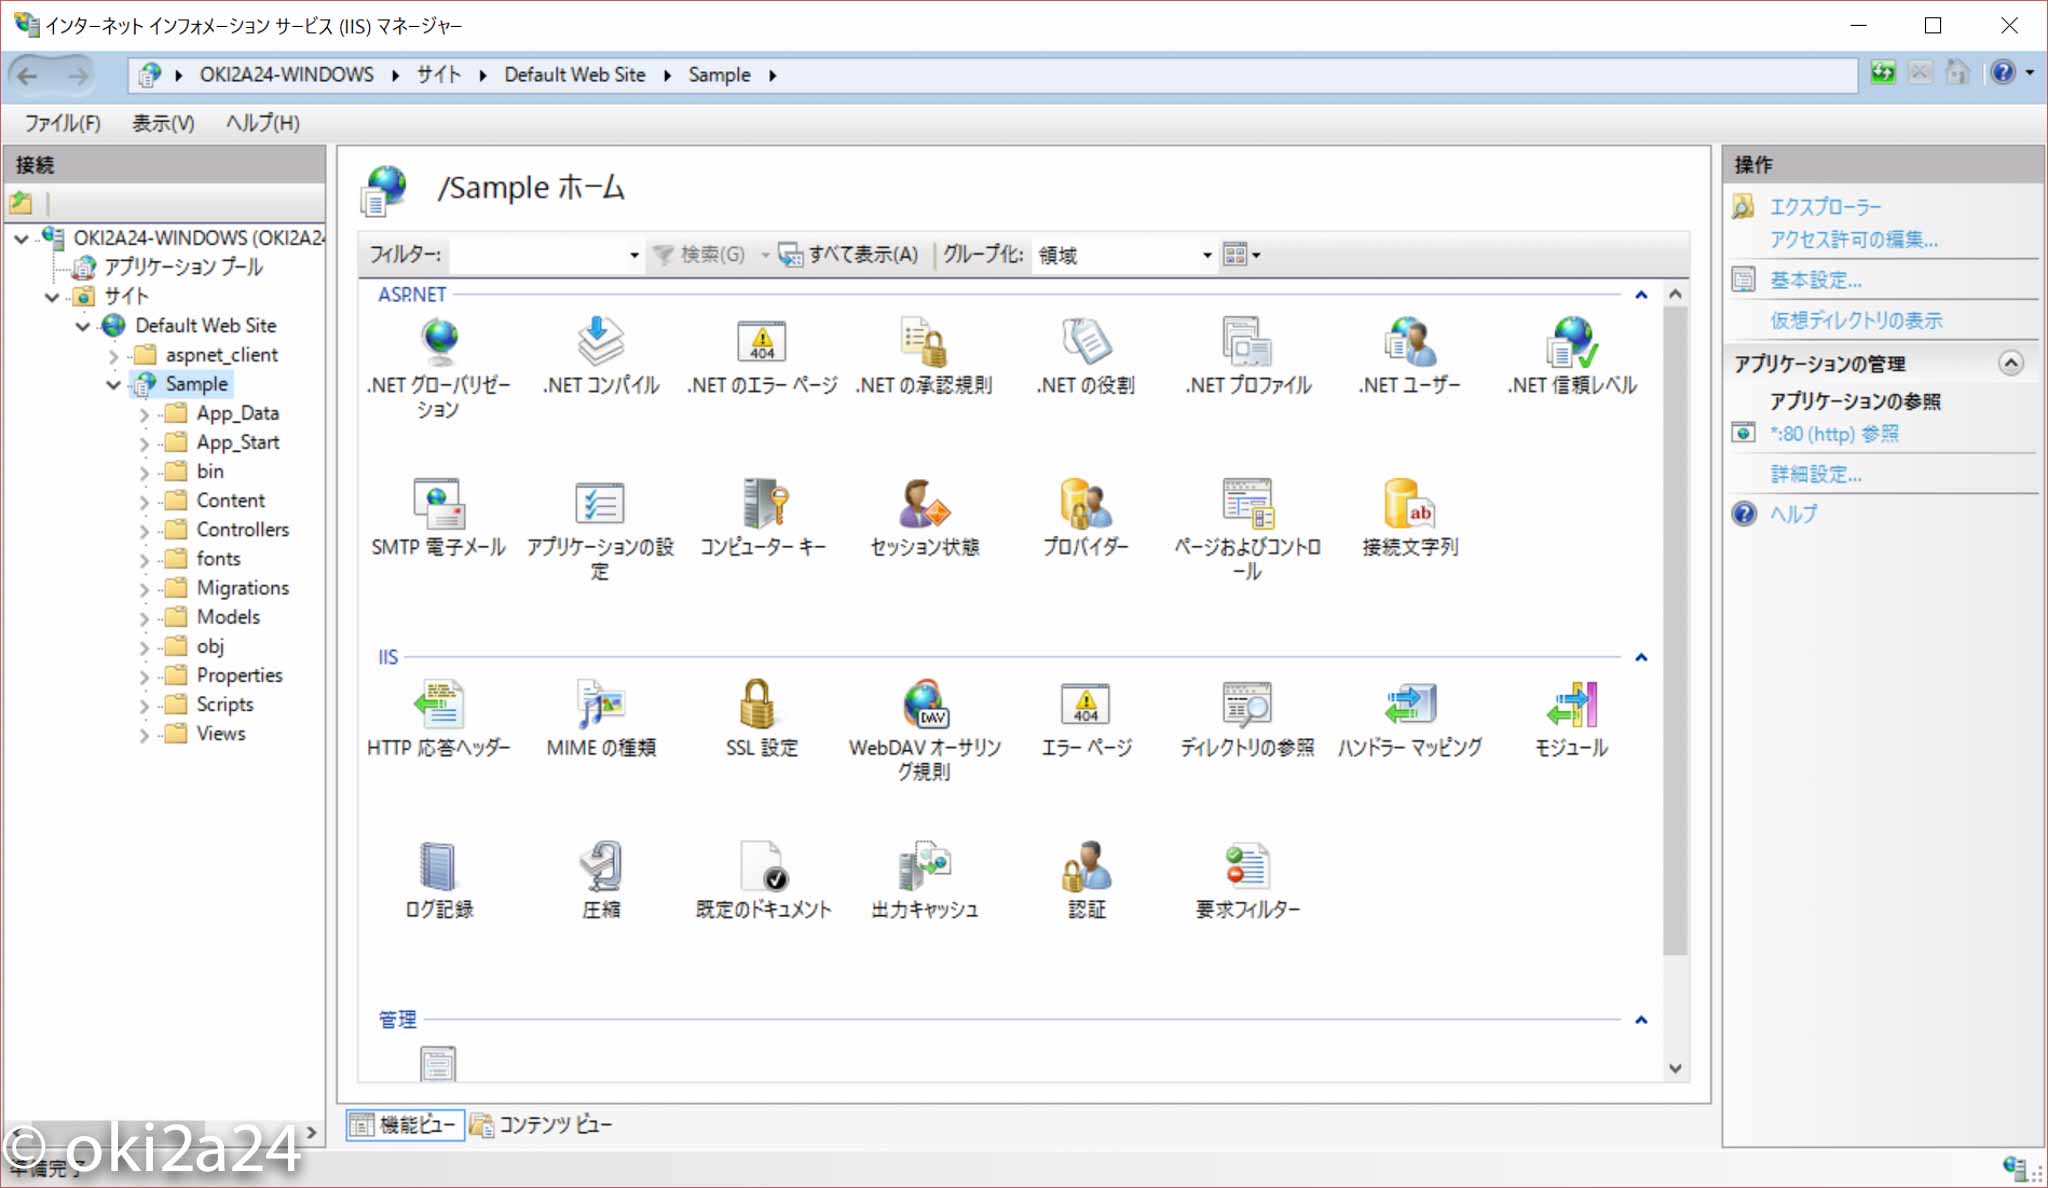
Task: Open MIME の種類 settings
Action: click(602, 705)
